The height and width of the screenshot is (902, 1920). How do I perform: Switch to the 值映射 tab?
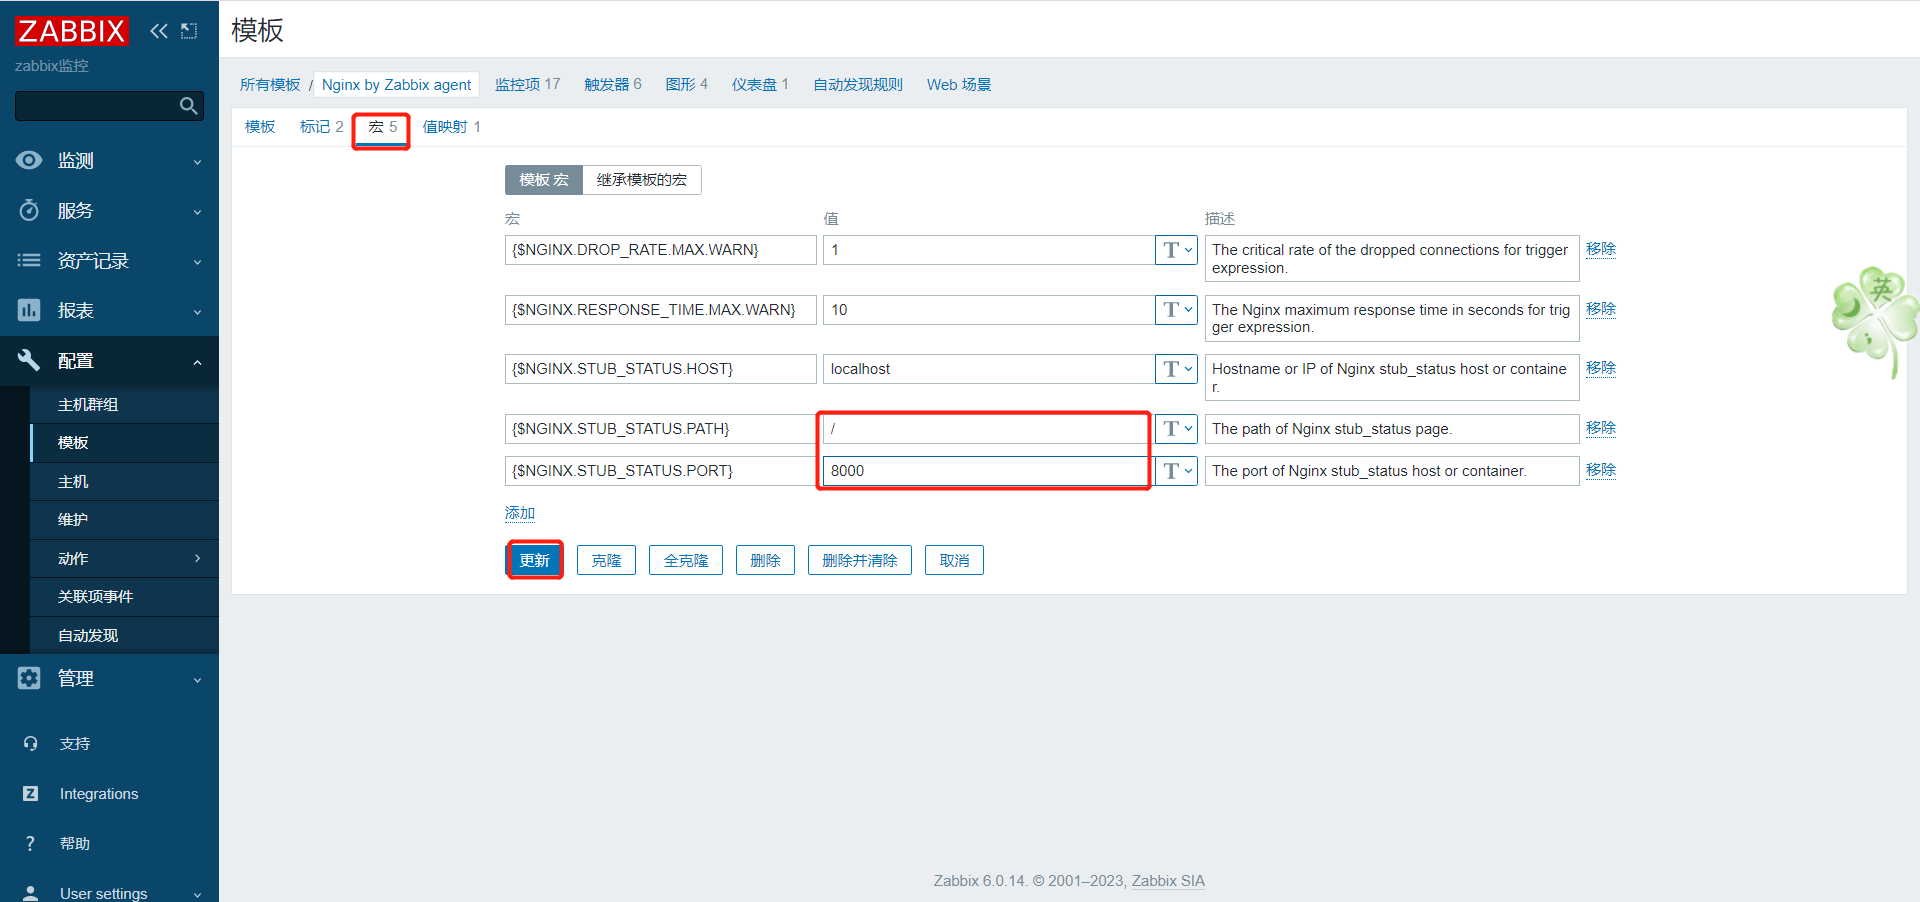click(451, 127)
